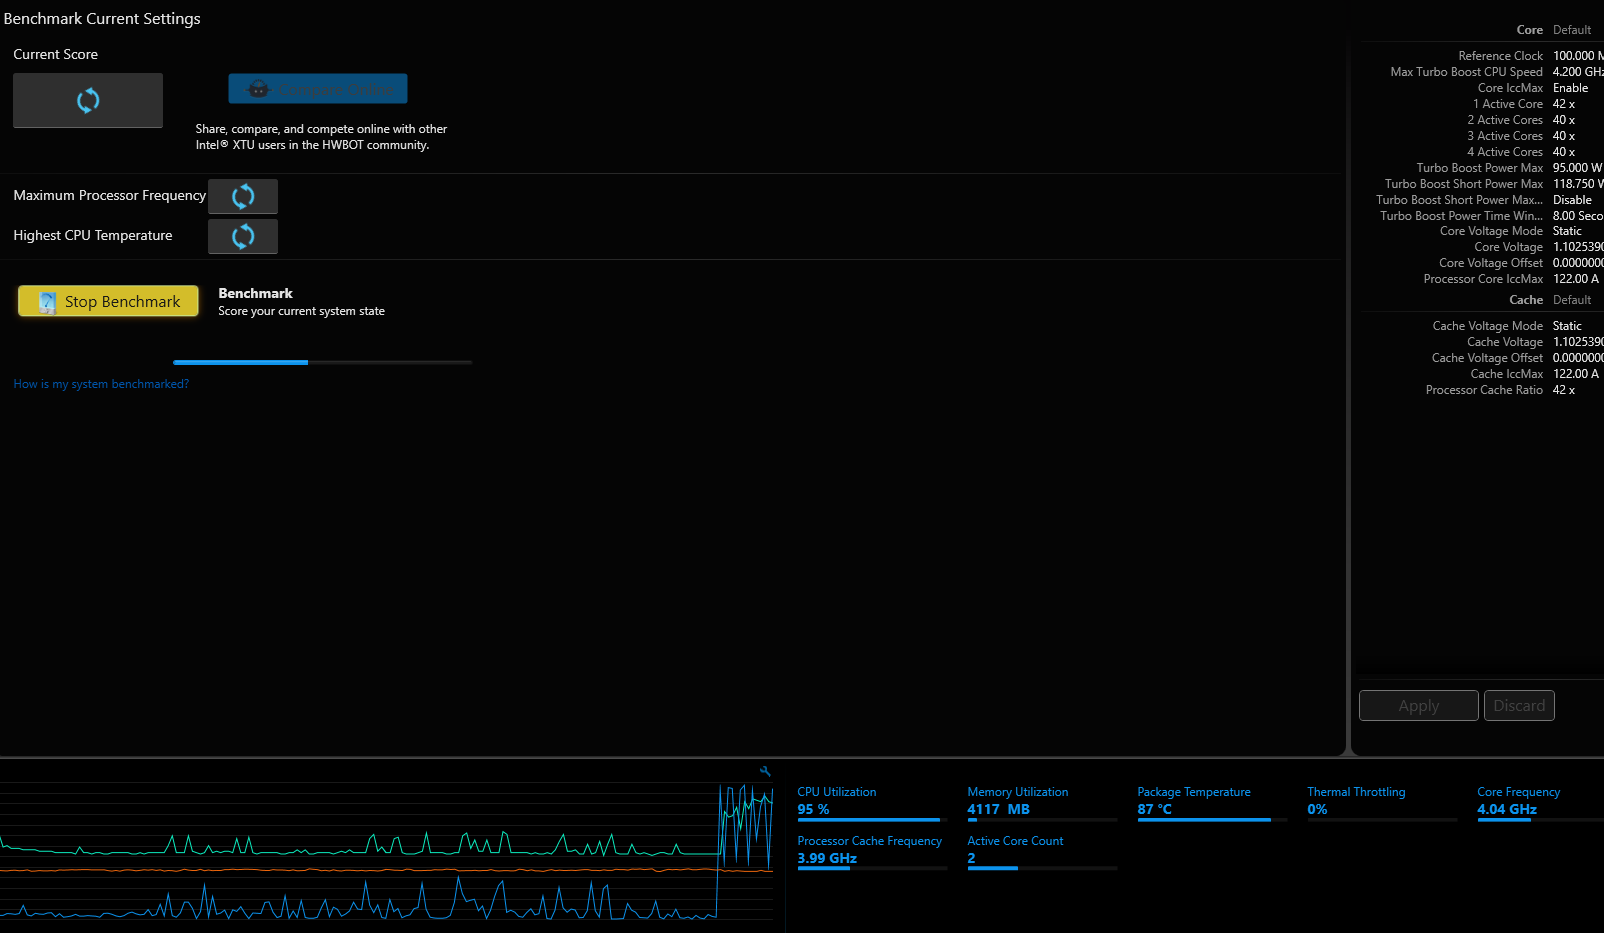Click the HWBOT community description text
Screen dimensions: 1604x933
[x=321, y=137]
